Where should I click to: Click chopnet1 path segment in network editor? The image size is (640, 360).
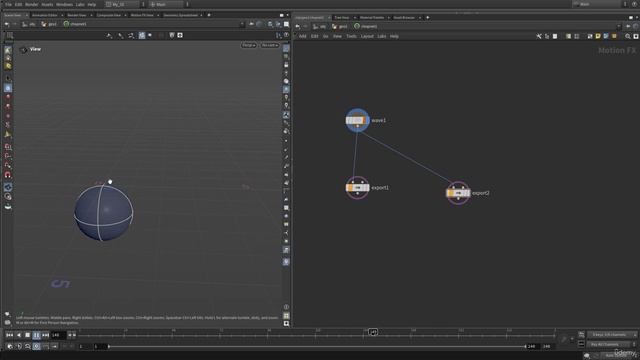pyautogui.click(x=365, y=27)
